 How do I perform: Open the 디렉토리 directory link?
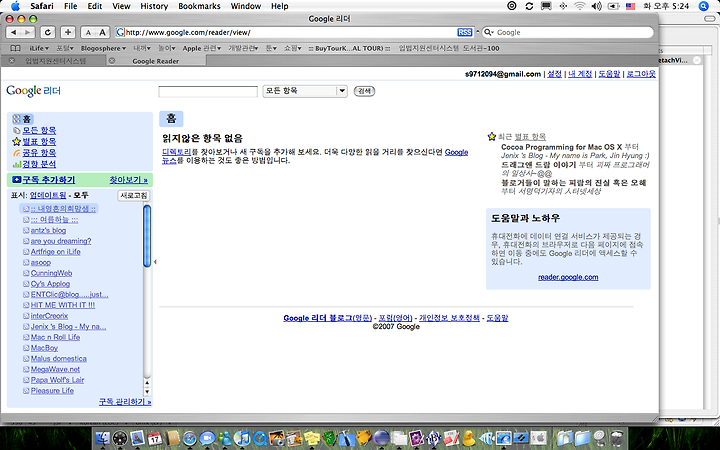coord(176,152)
